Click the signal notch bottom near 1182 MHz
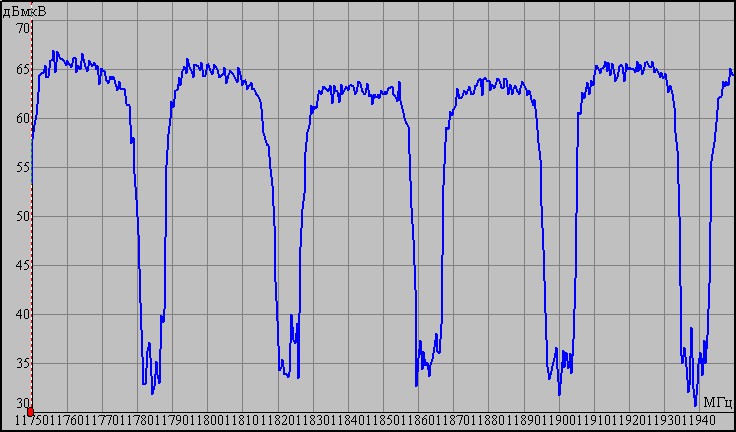Screen dimensions: 736x432 [x=288, y=374]
